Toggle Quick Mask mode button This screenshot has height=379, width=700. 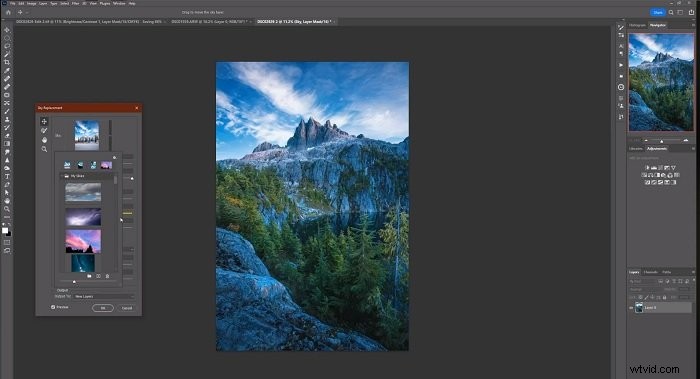click(x=7, y=242)
